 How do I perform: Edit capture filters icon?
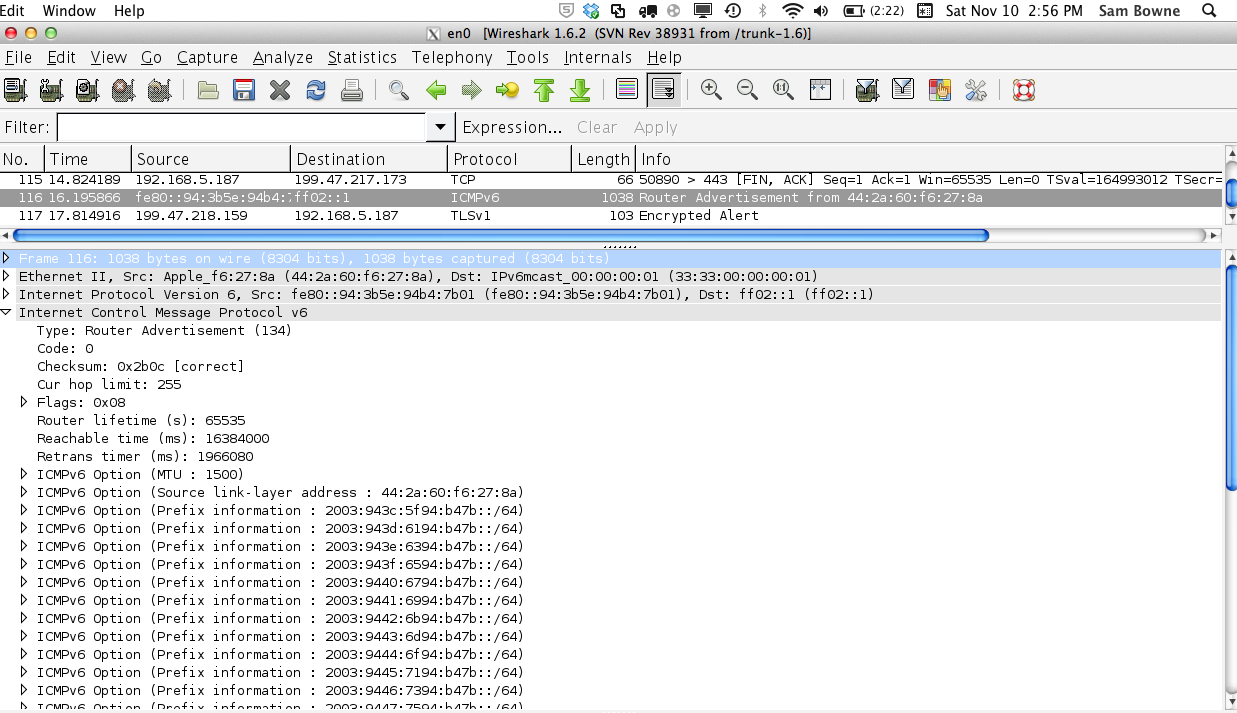[x=867, y=91]
